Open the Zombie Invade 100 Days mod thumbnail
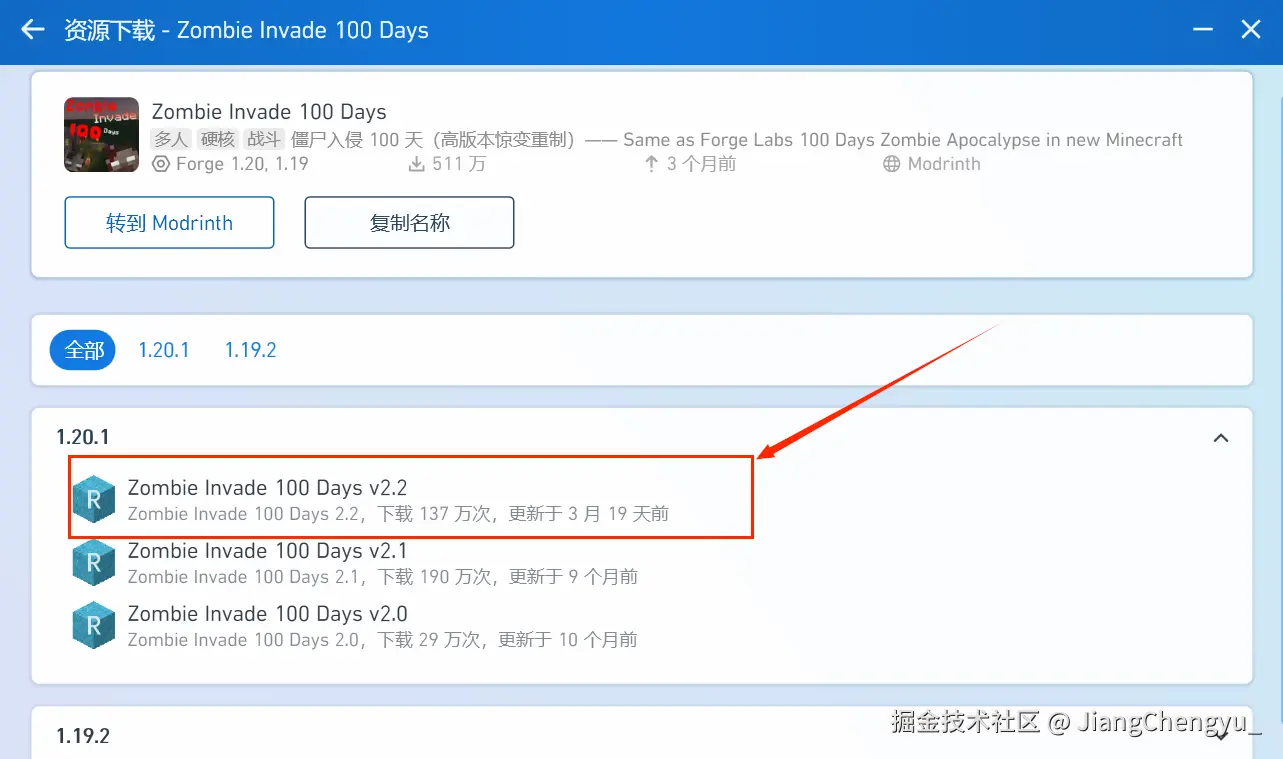This screenshot has height=759, width=1283. pyautogui.click(x=101, y=135)
